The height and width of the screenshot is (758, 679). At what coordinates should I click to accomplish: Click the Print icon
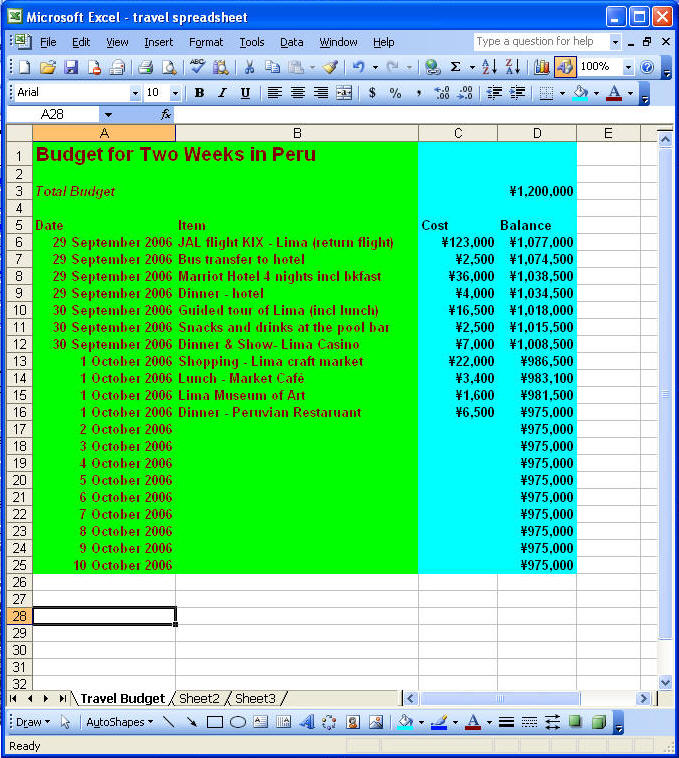point(145,67)
